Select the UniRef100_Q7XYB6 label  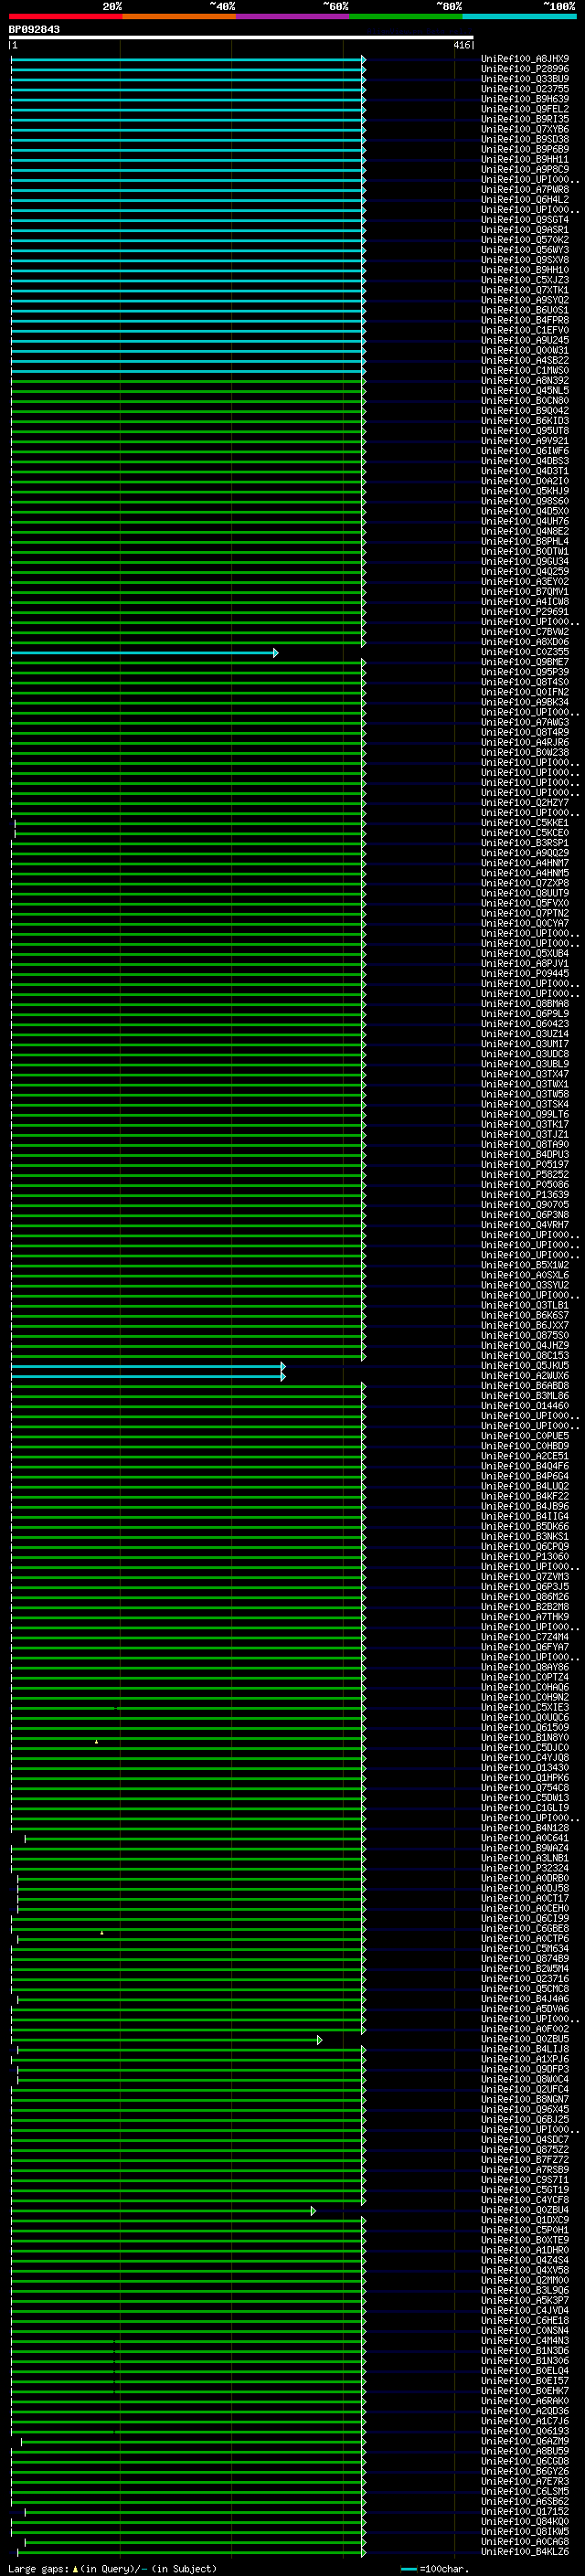525,129
